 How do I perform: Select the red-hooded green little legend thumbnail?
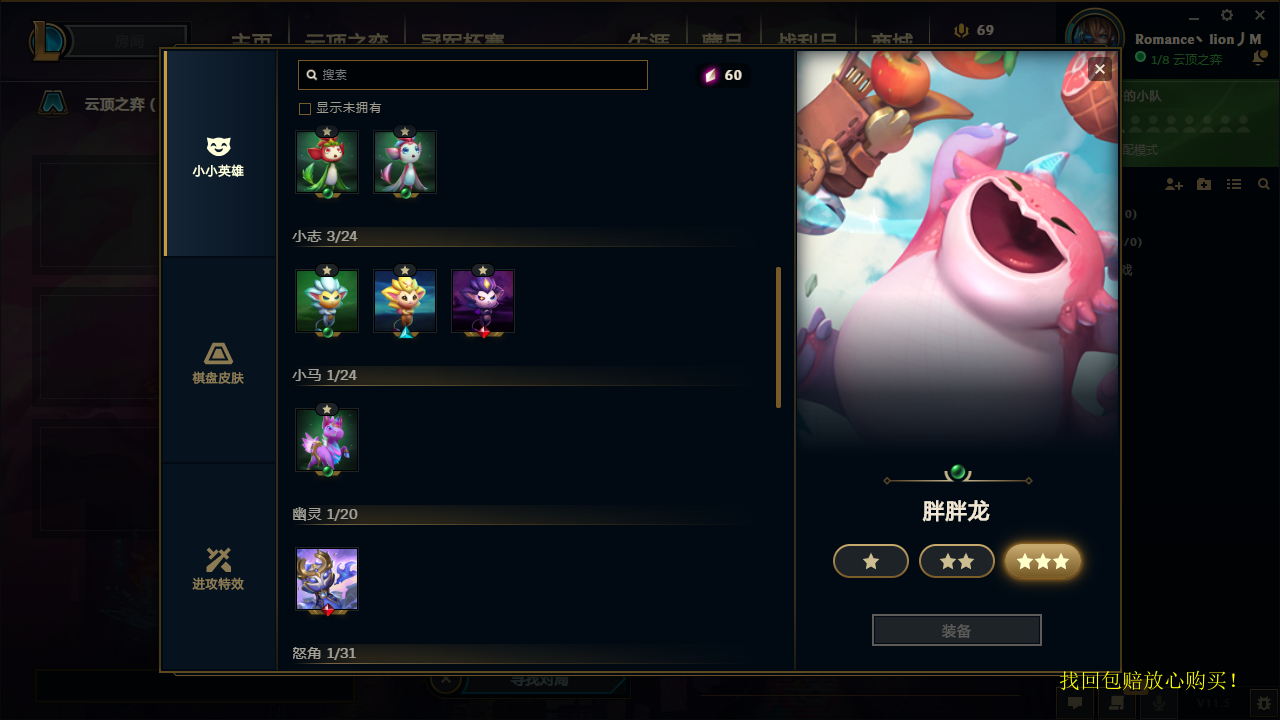click(327, 162)
